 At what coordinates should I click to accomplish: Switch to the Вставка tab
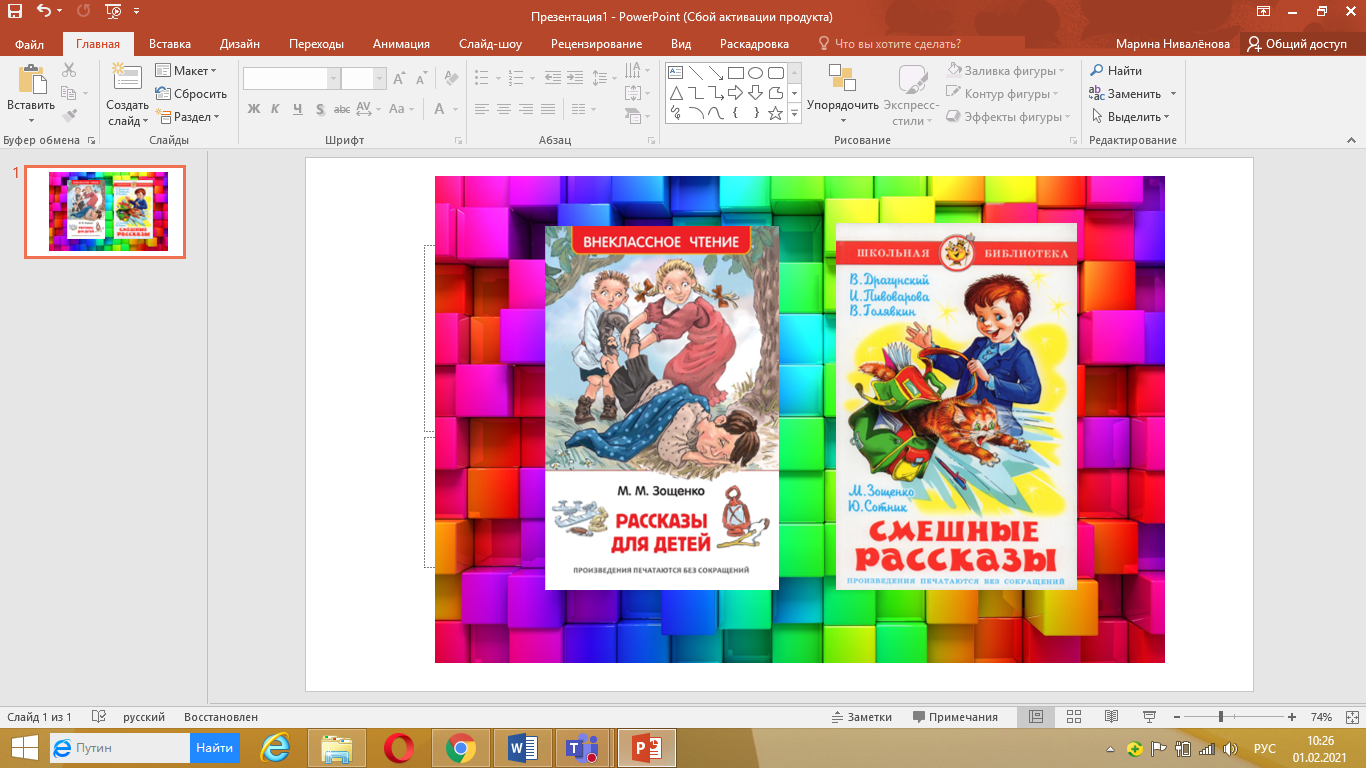(170, 44)
